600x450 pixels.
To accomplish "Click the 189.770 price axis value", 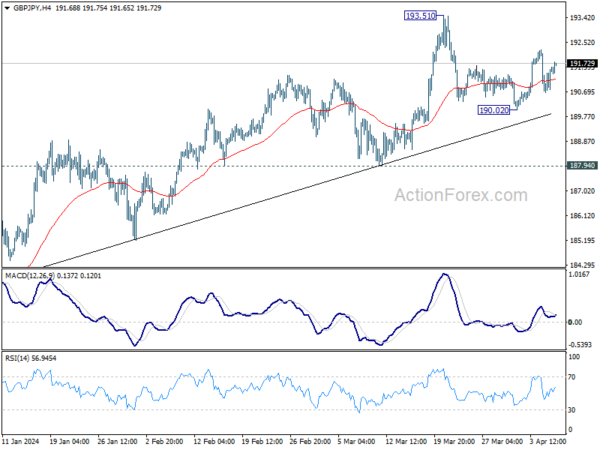I will pyautogui.click(x=582, y=117).
